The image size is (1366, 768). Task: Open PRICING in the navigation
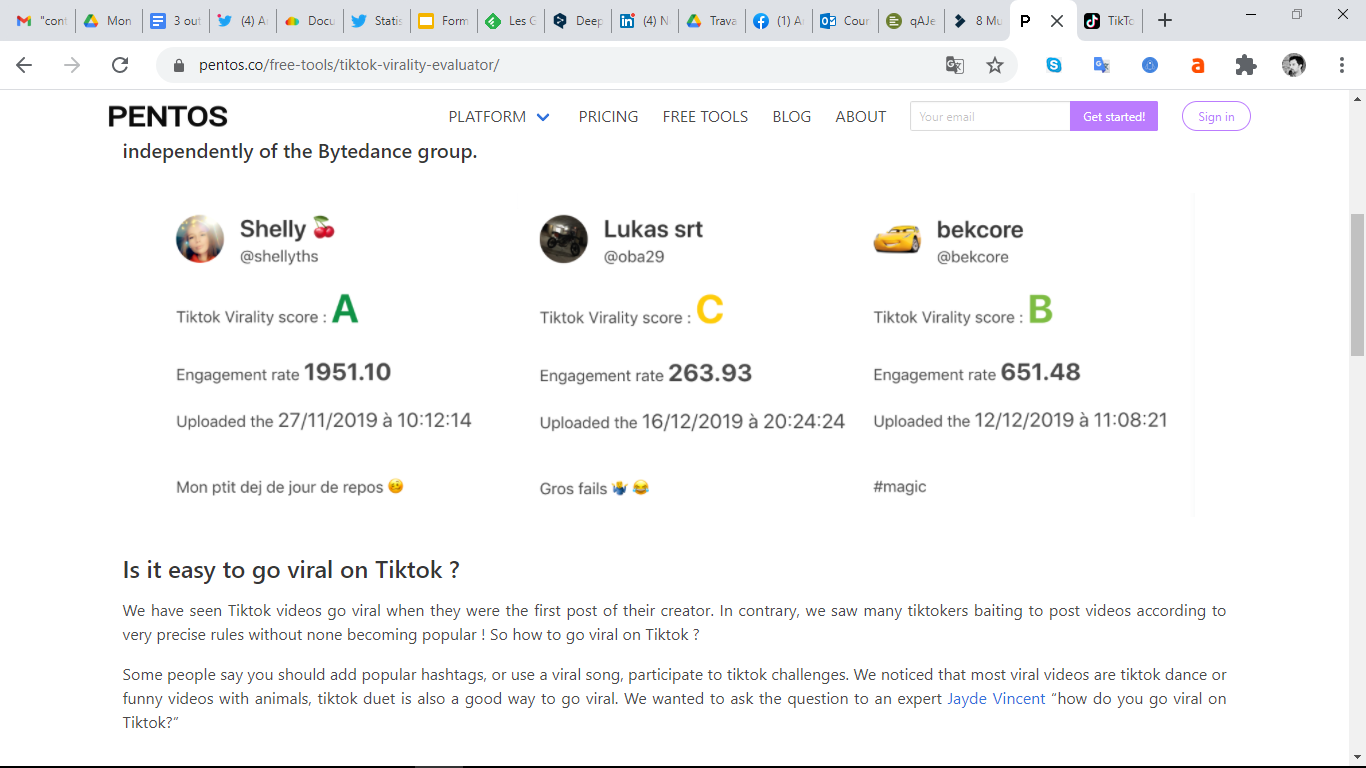point(608,117)
